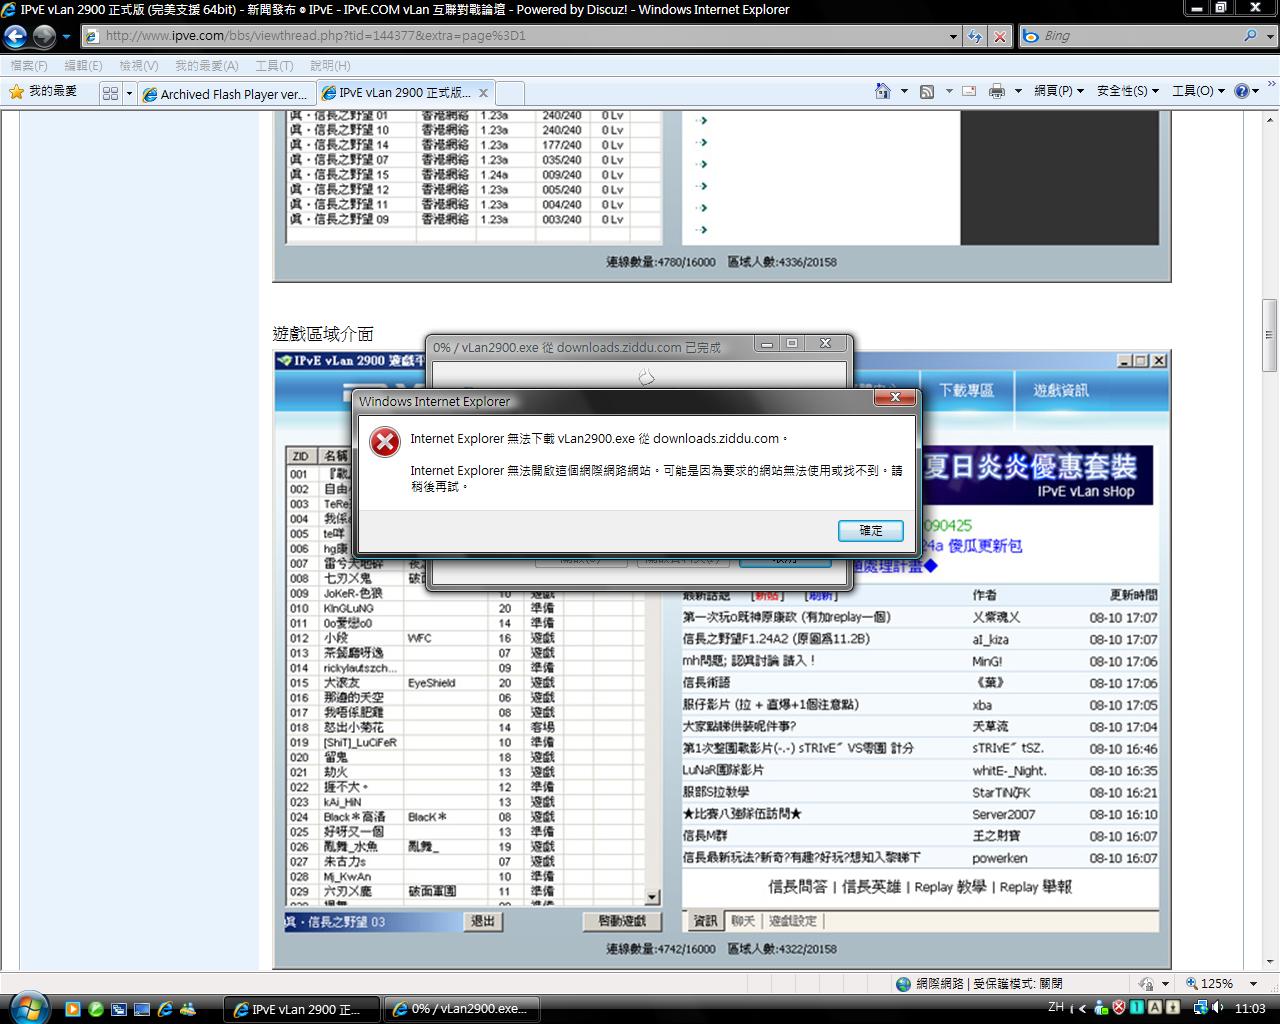Image resolution: width=1280 pixels, height=1024 pixels.
Task: Click the forum row 信長術語
Action: pyautogui.click(x=707, y=683)
